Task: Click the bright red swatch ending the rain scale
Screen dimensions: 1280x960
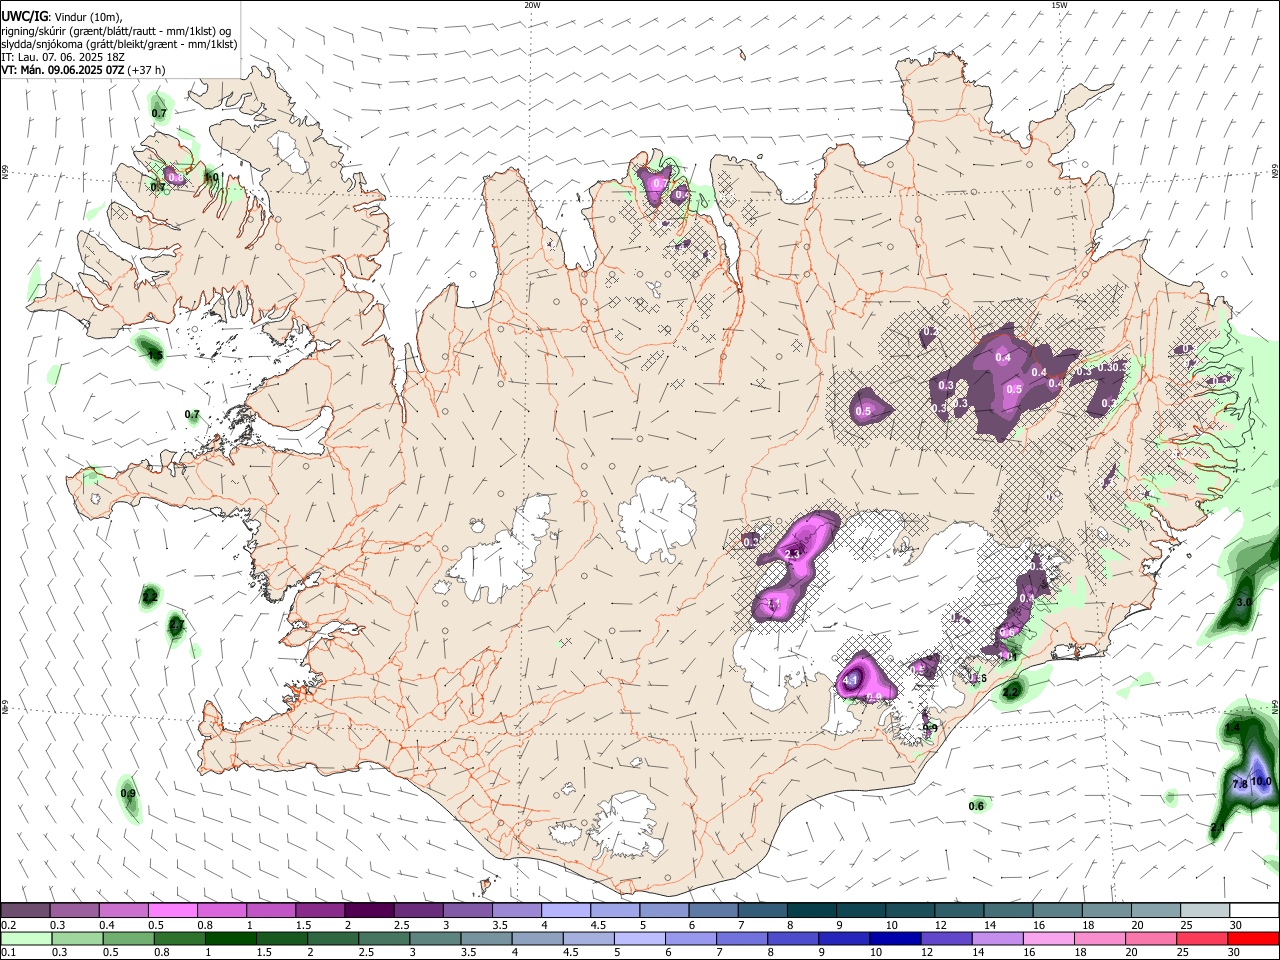Action: pos(1253,938)
